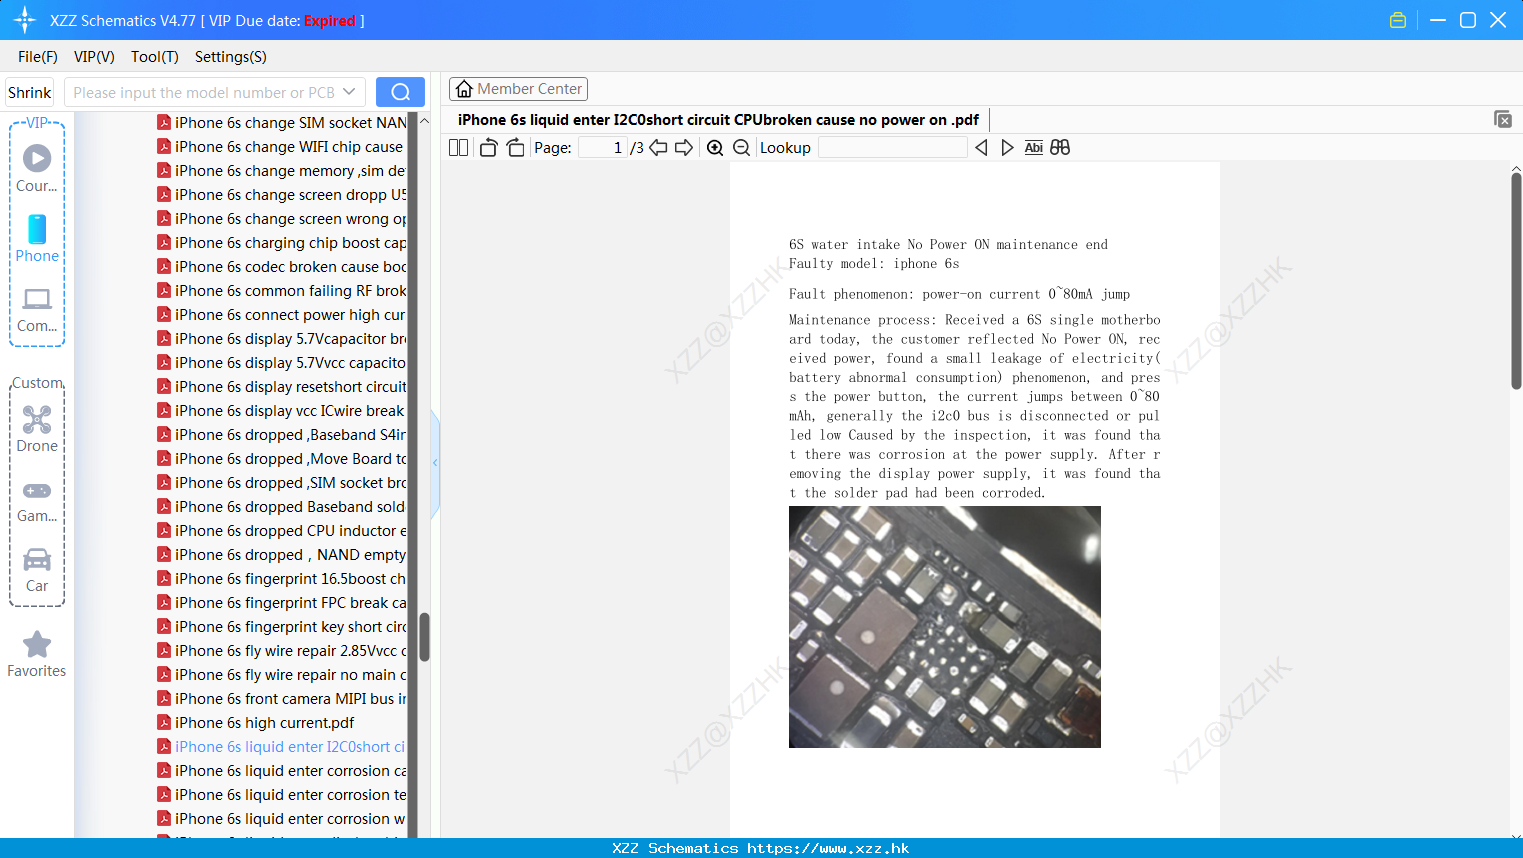Click the XZZ Schematics logo icon
The height and width of the screenshot is (858, 1523).
pyautogui.click(x=25, y=20)
